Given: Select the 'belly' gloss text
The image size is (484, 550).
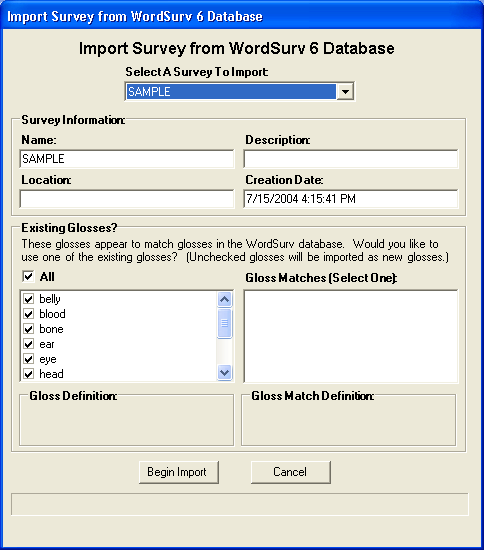Looking at the screenshot, I should (x=50, y=299).
